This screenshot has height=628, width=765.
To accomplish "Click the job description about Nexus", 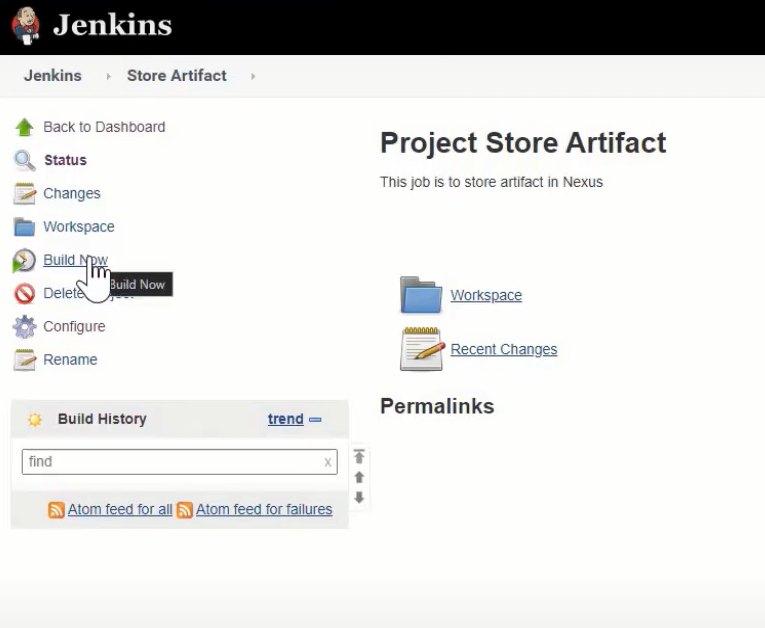I will click(491, 182).
